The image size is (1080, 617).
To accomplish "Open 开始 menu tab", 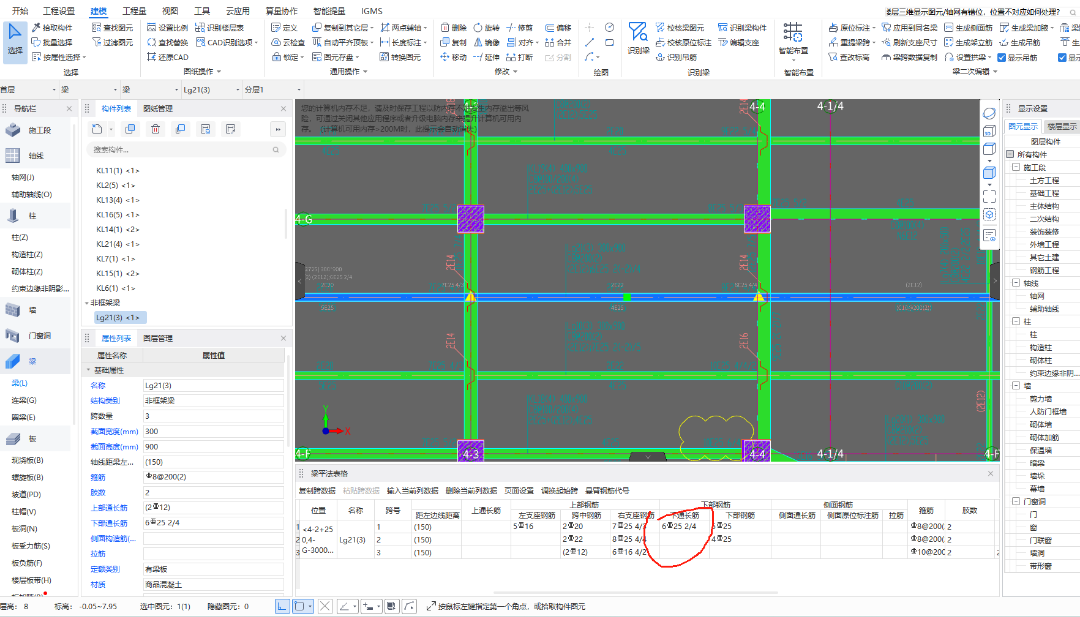I will tap(20, 11).
